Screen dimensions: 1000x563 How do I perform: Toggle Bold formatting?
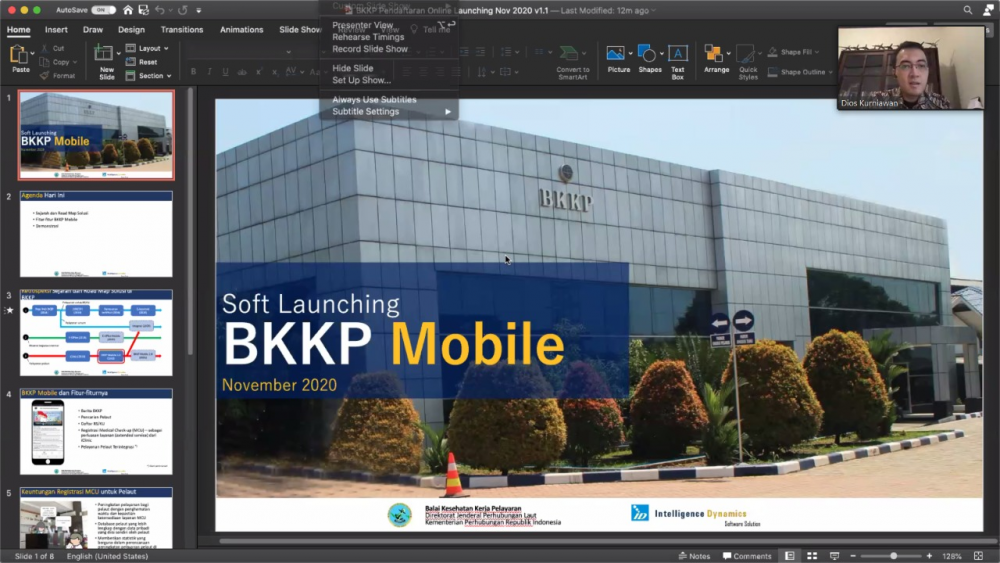pos(193,72)
